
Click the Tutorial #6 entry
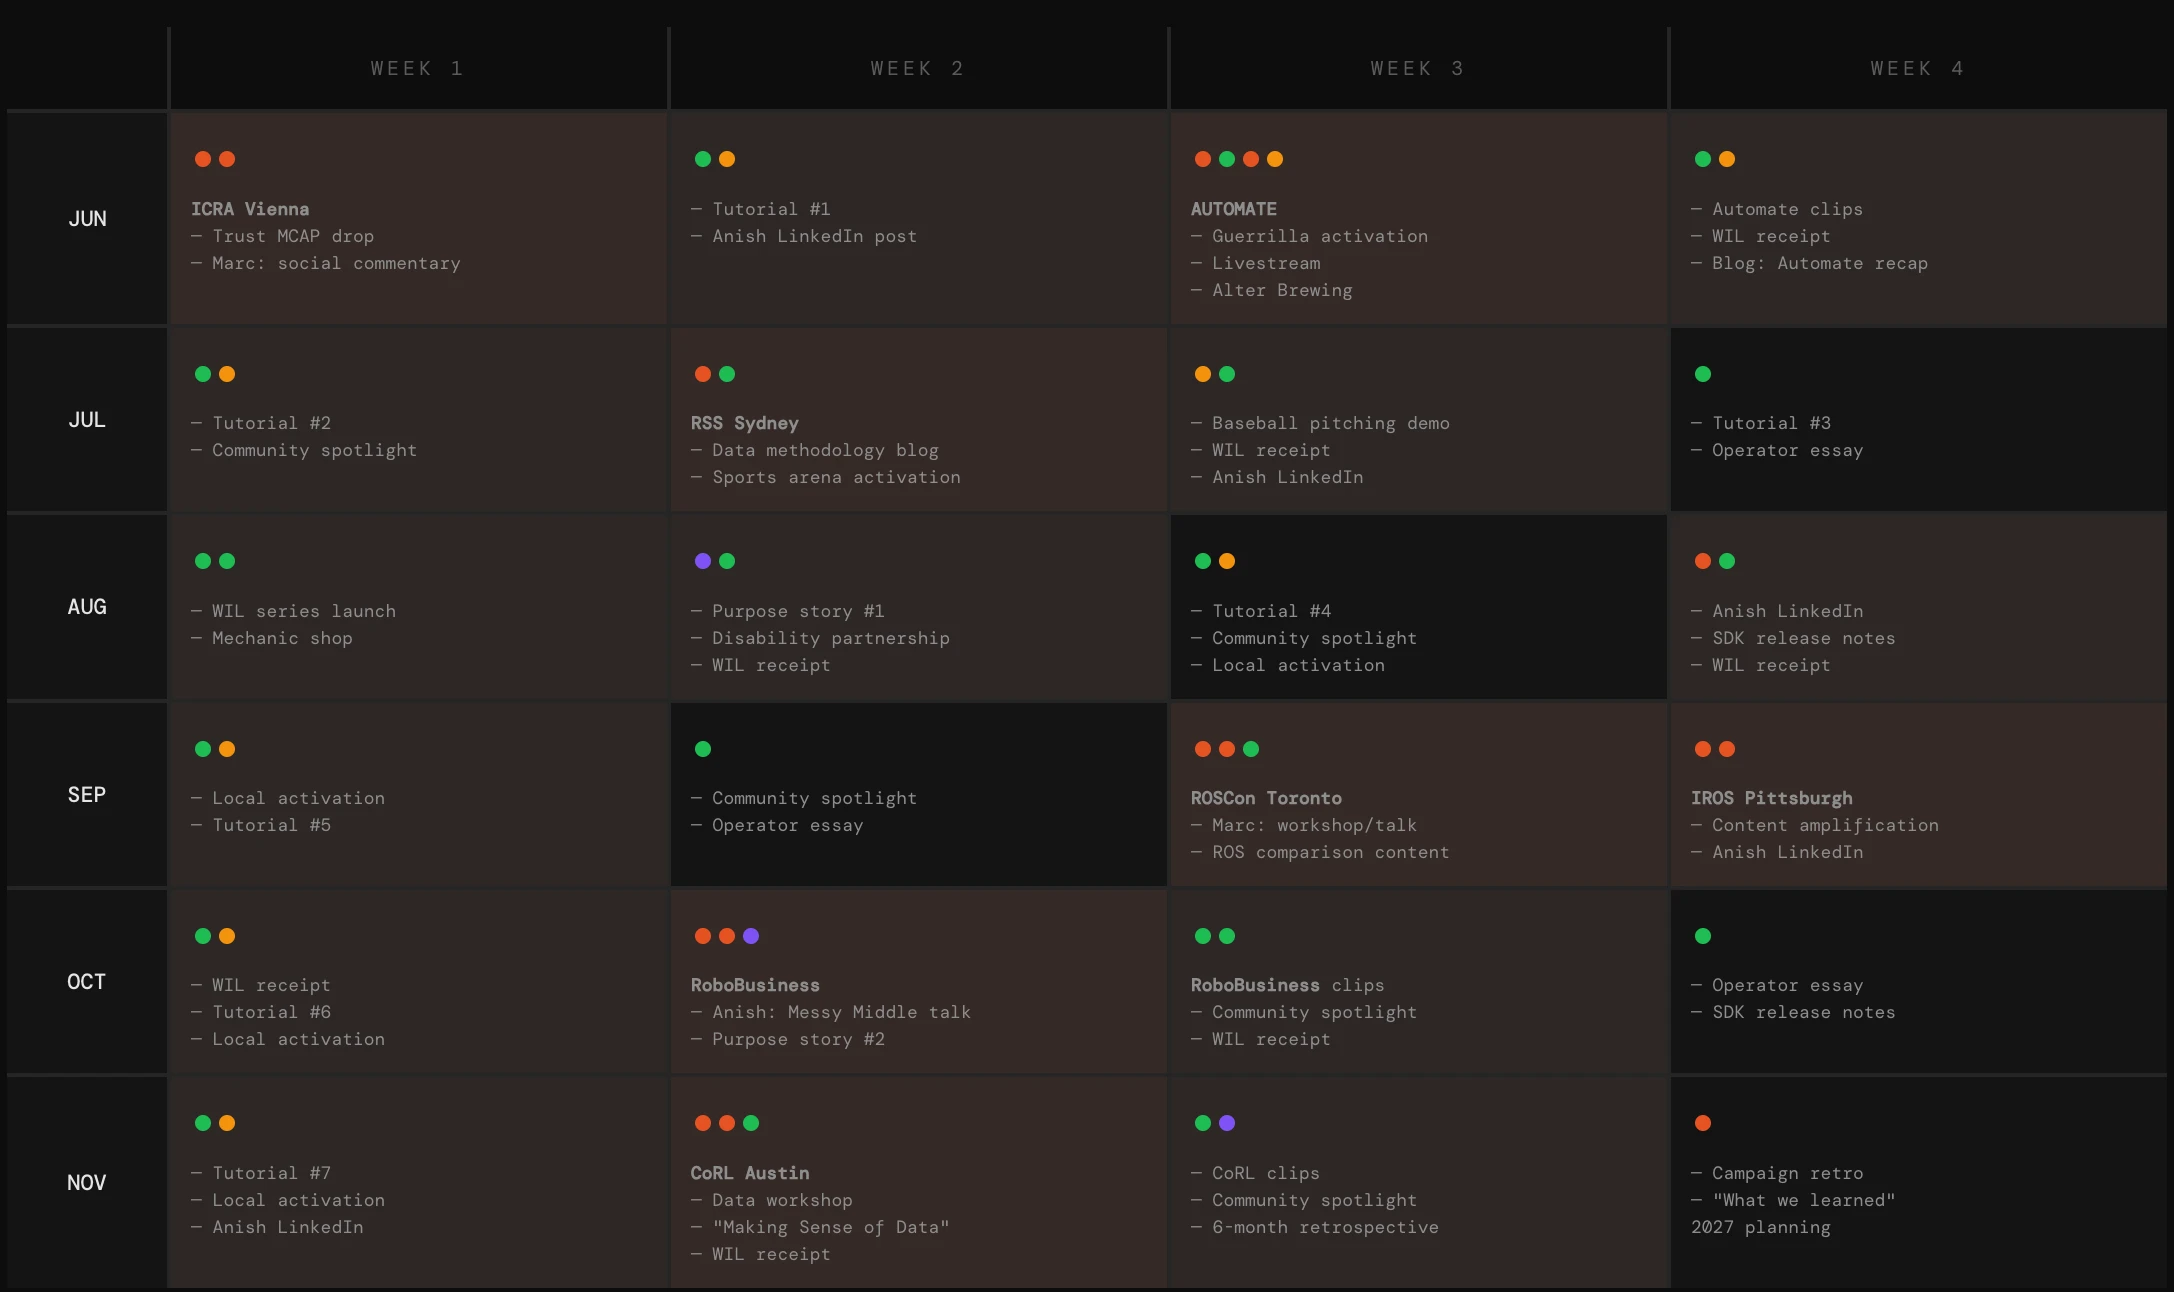click(260, 1012)
